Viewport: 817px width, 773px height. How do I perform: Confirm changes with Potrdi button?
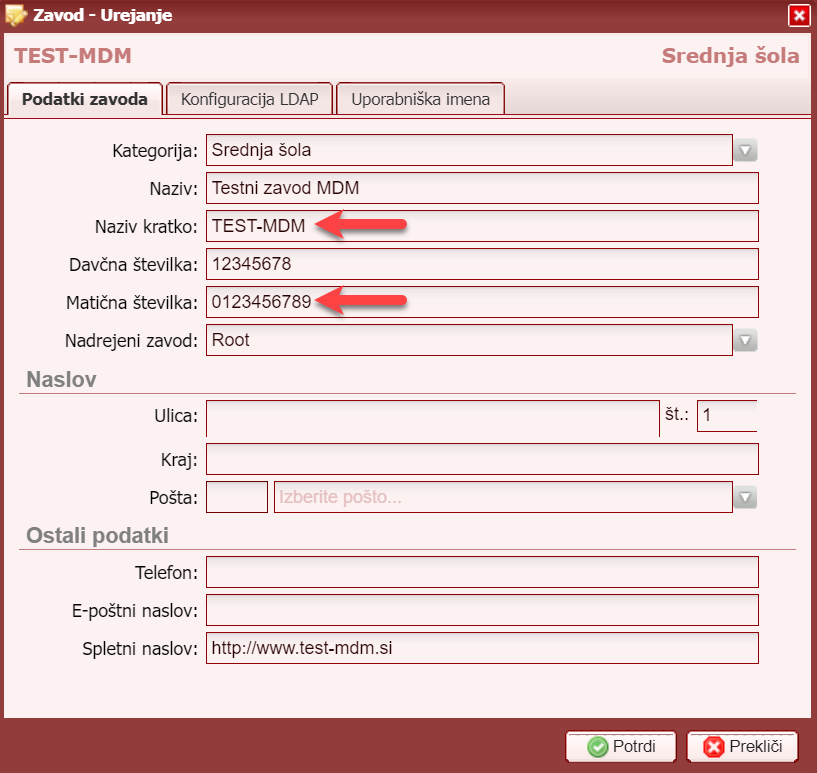point(620,747)
